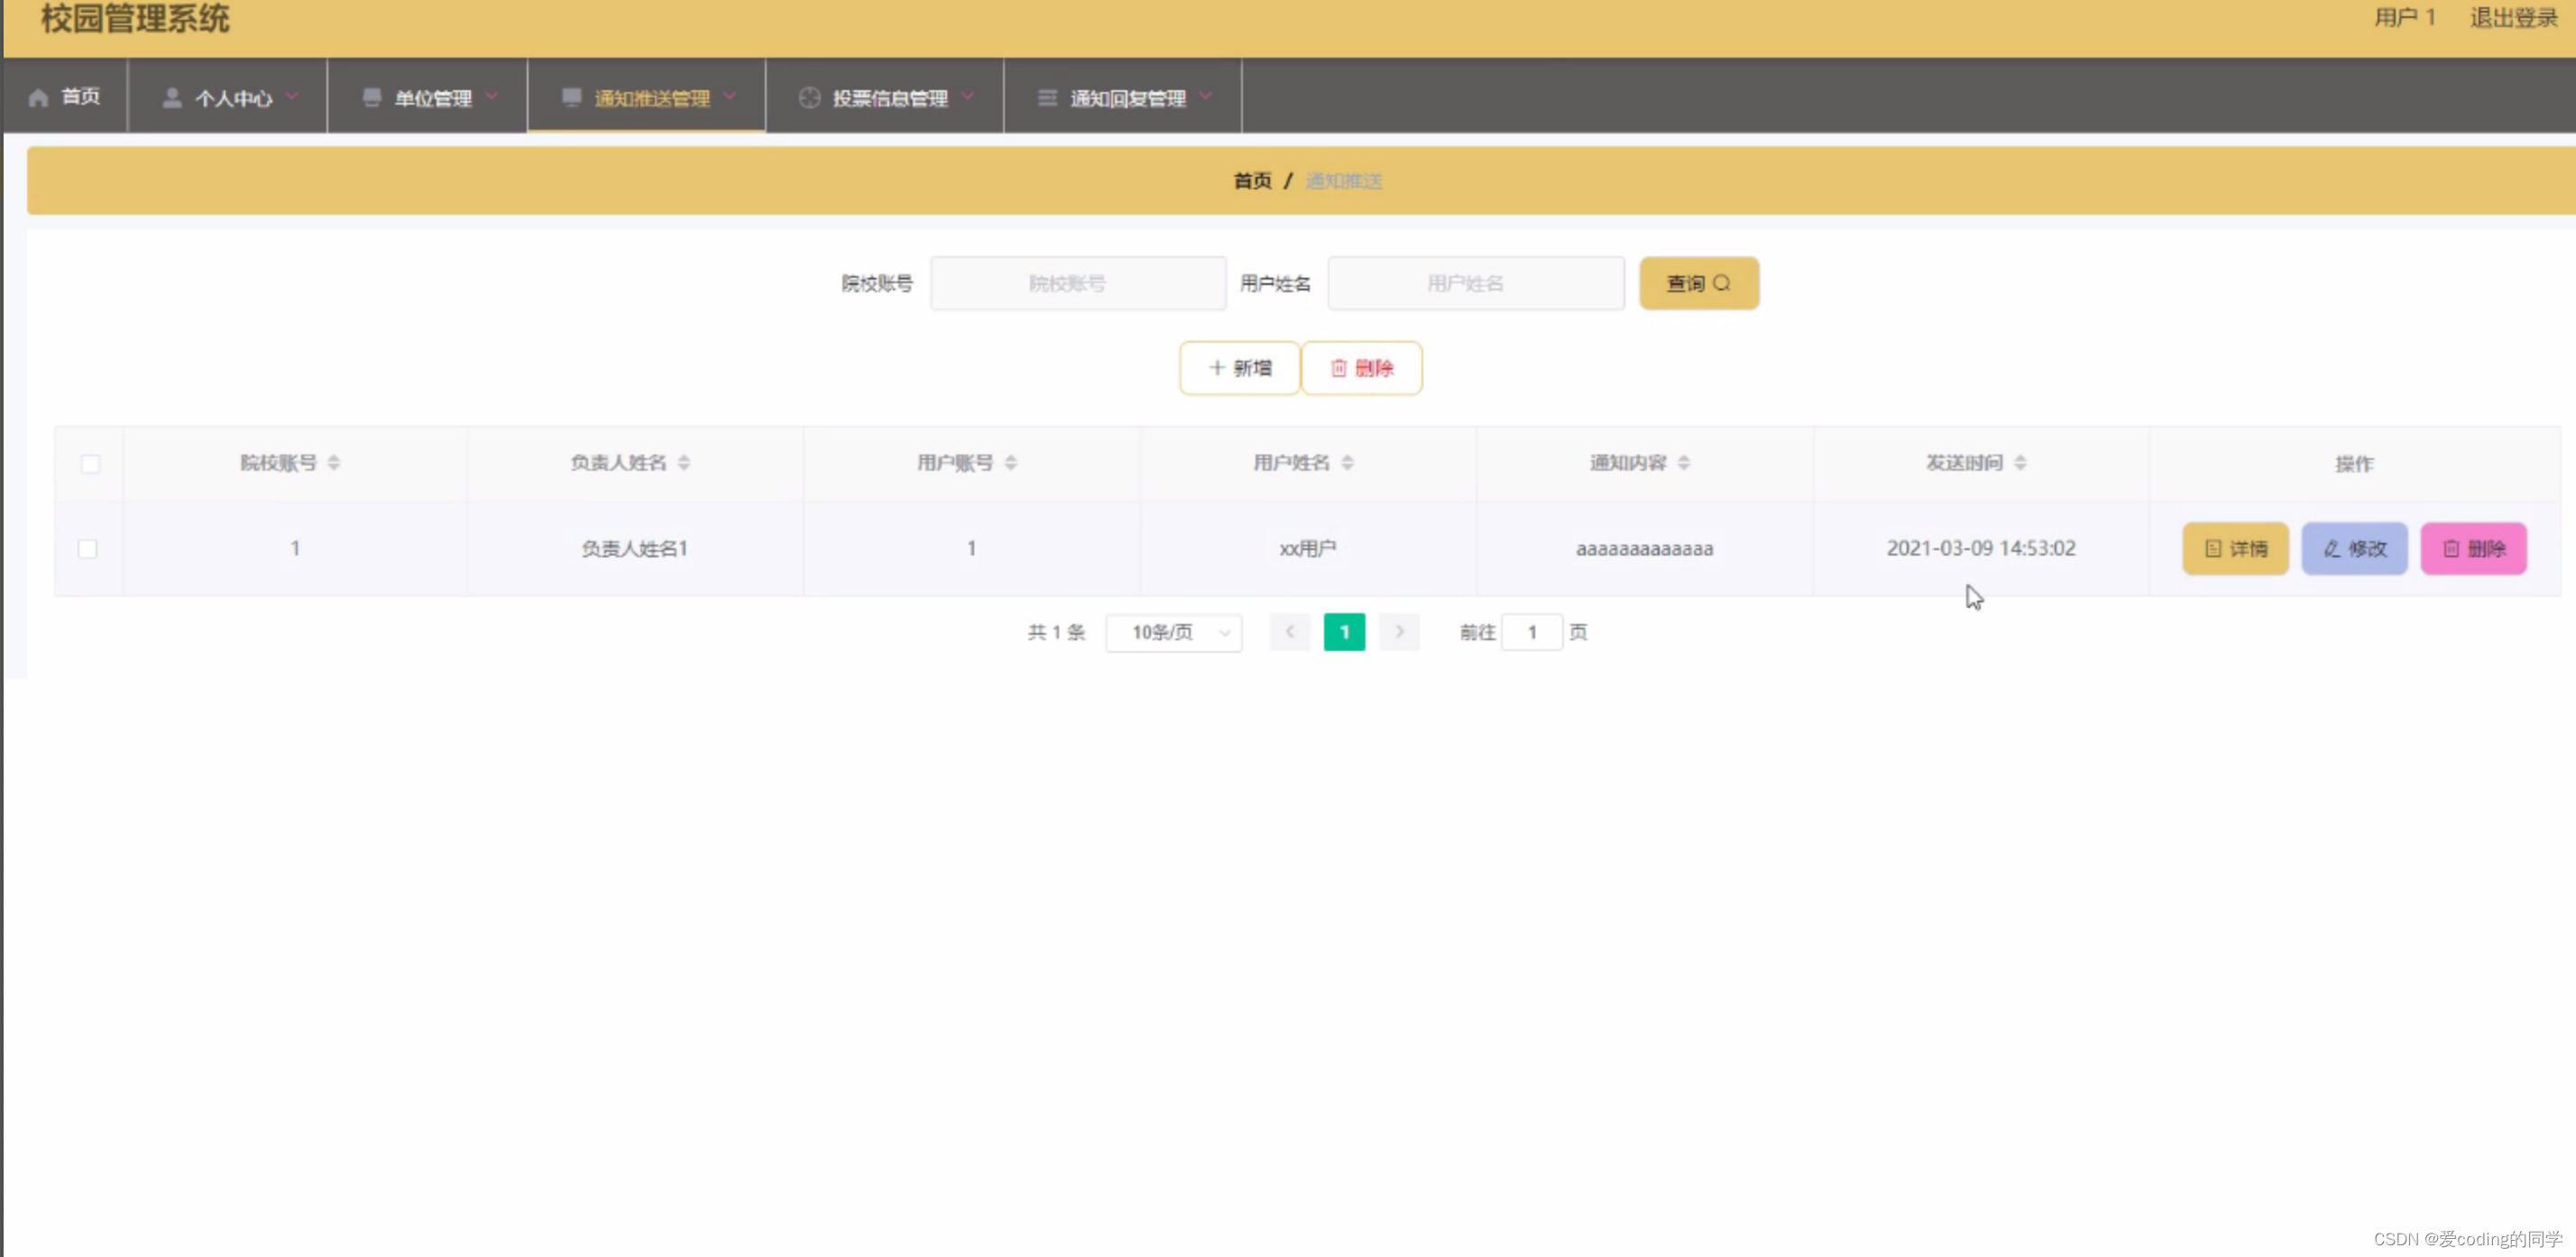Click the person icon beside 个人中心
The width and height of the screenshot is (2576, 1257).
point(172,97)
